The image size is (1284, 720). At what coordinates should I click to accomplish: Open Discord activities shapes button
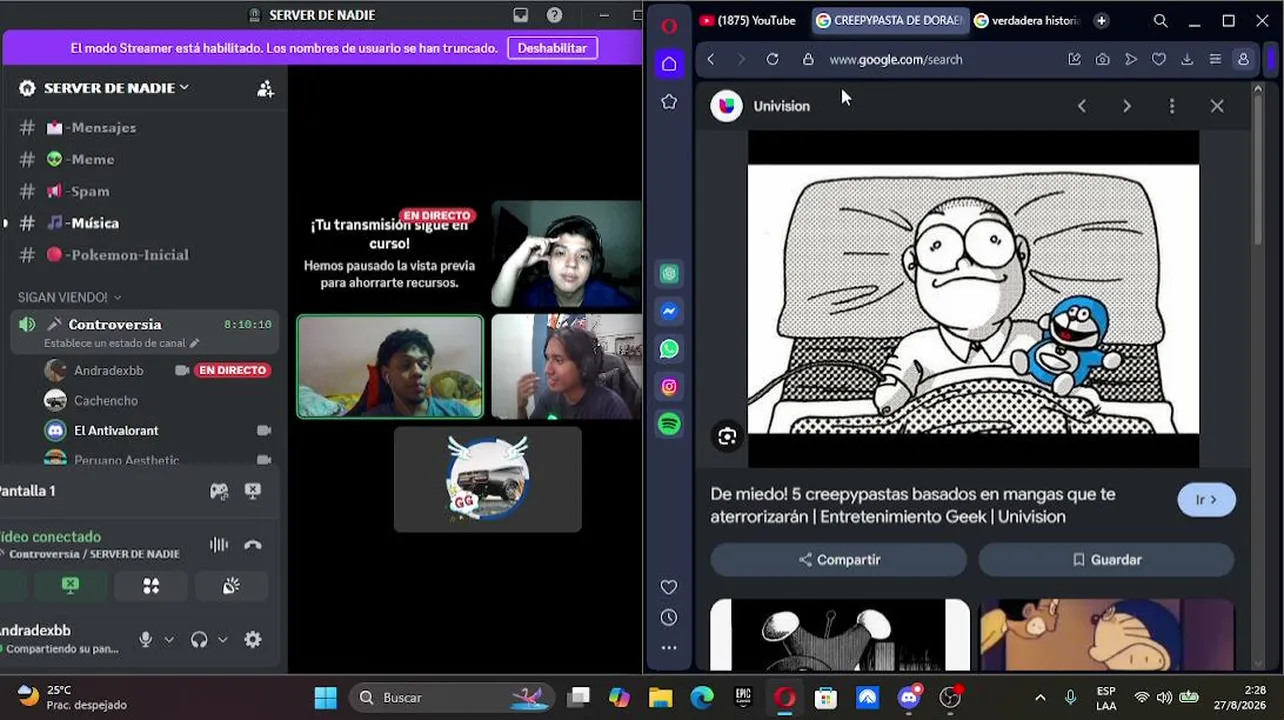tap(151, 586)
